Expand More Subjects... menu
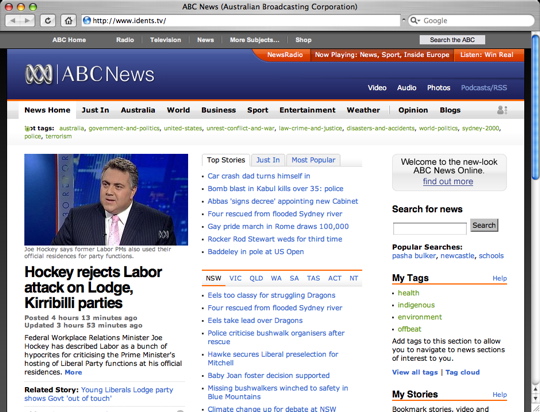Viewport: 540px width, 412px height. coord(255,40)
